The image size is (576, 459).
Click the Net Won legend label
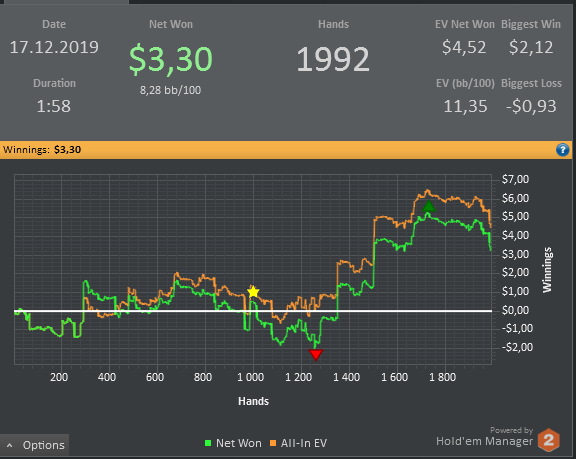pos(239,443)
